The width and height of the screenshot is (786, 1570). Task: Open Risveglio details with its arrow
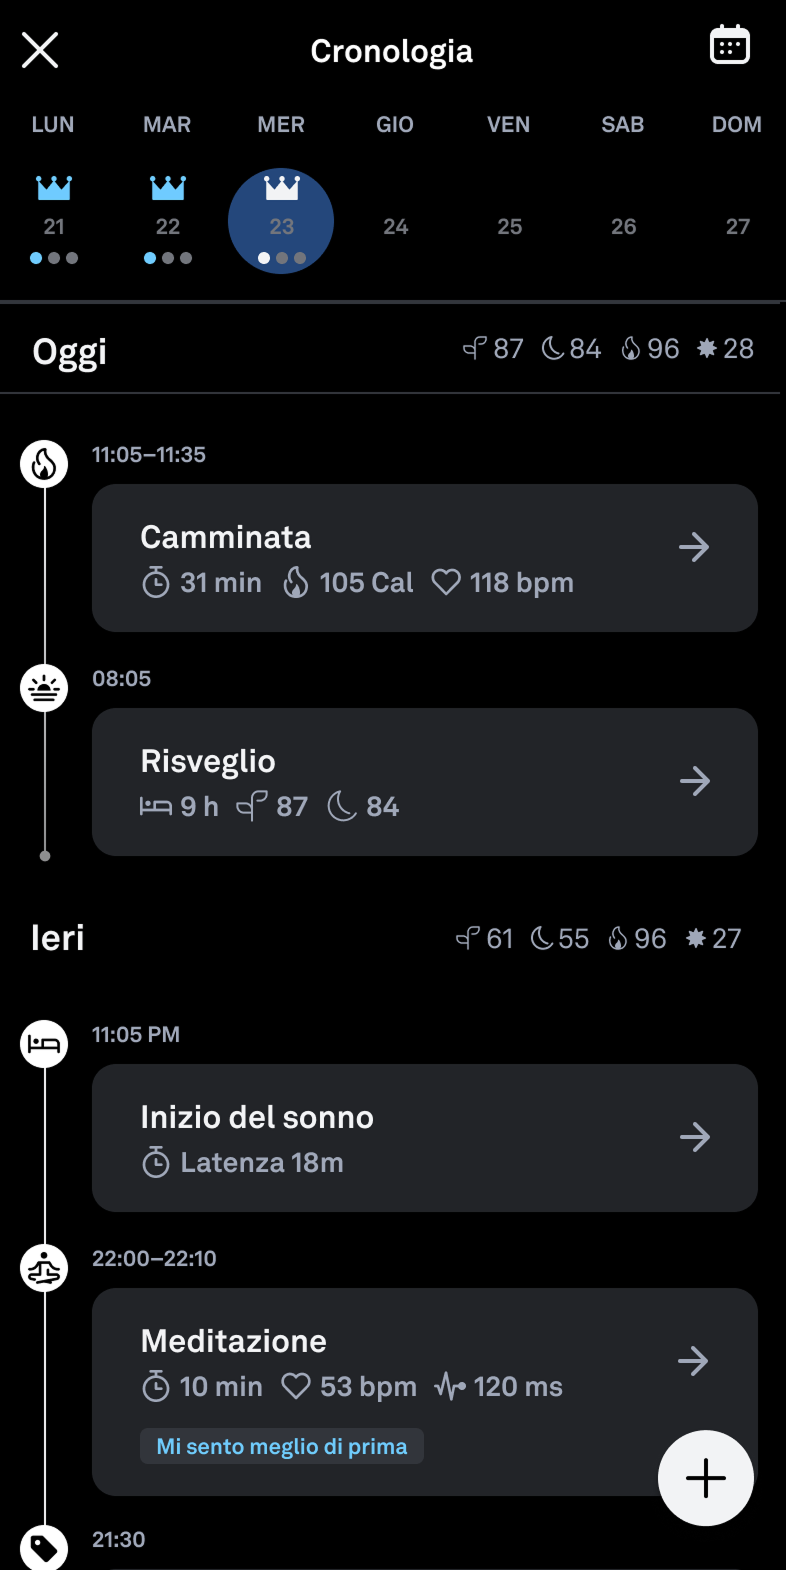coord(694,781)
